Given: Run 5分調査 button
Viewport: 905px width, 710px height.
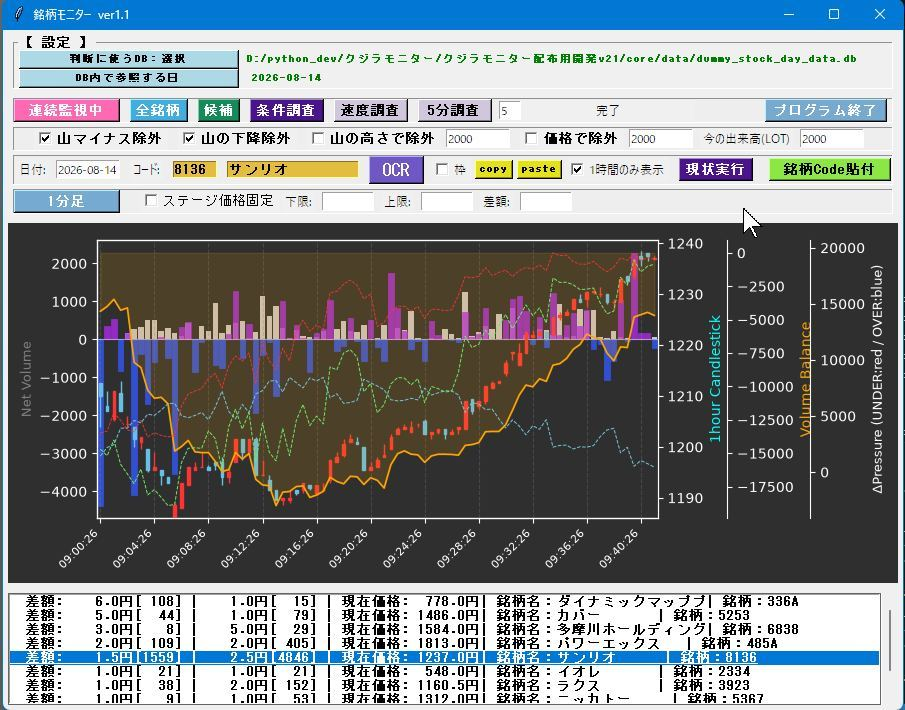Looking at the screenshot, I should pos(454,110).
